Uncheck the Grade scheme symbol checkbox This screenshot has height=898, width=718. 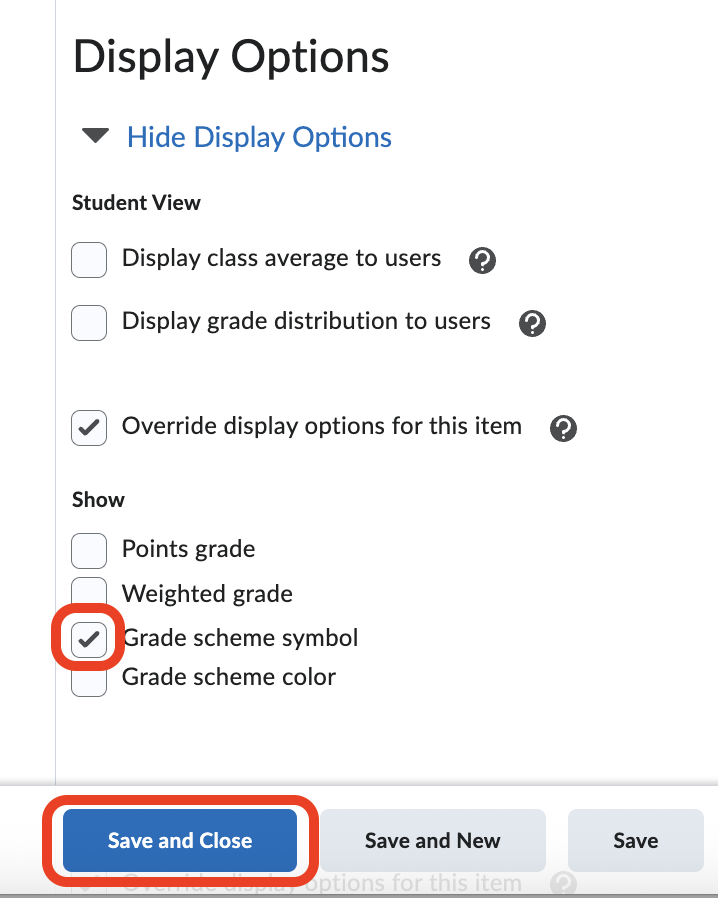coord(89,639)
